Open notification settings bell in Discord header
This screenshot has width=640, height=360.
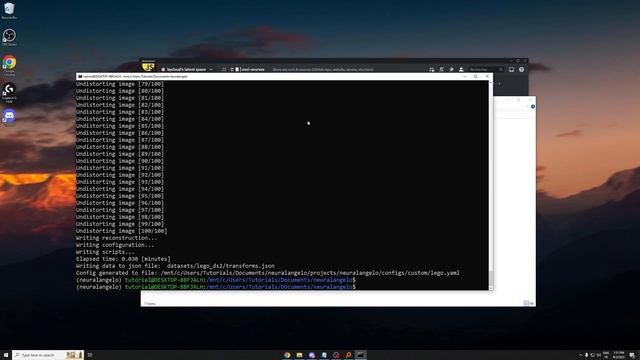(442, 69)
